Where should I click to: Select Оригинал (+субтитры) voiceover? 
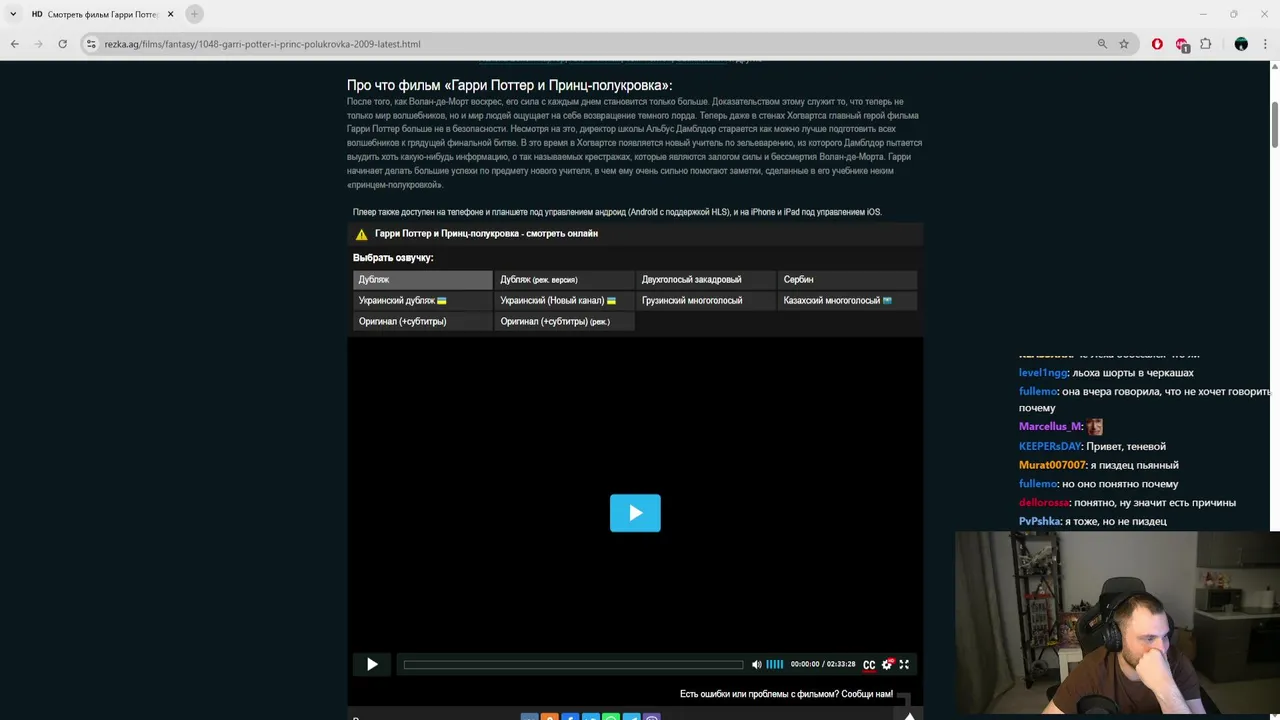pyautogui.click(x=422, y=321)
